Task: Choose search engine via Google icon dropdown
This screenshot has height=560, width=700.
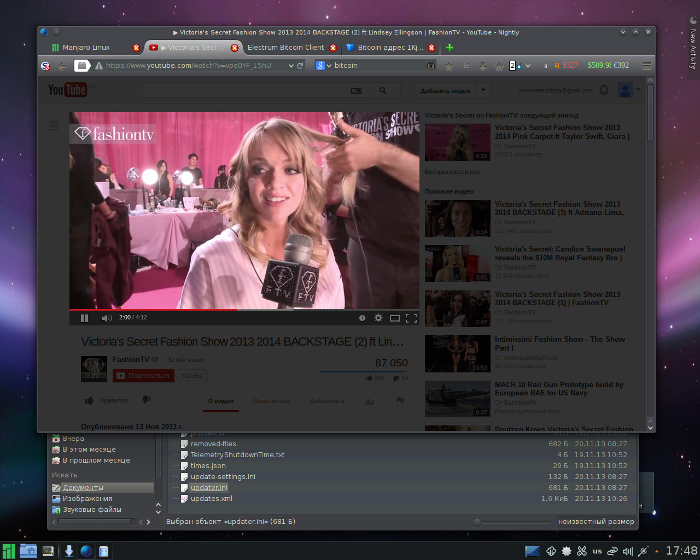Action: [324, 66]
